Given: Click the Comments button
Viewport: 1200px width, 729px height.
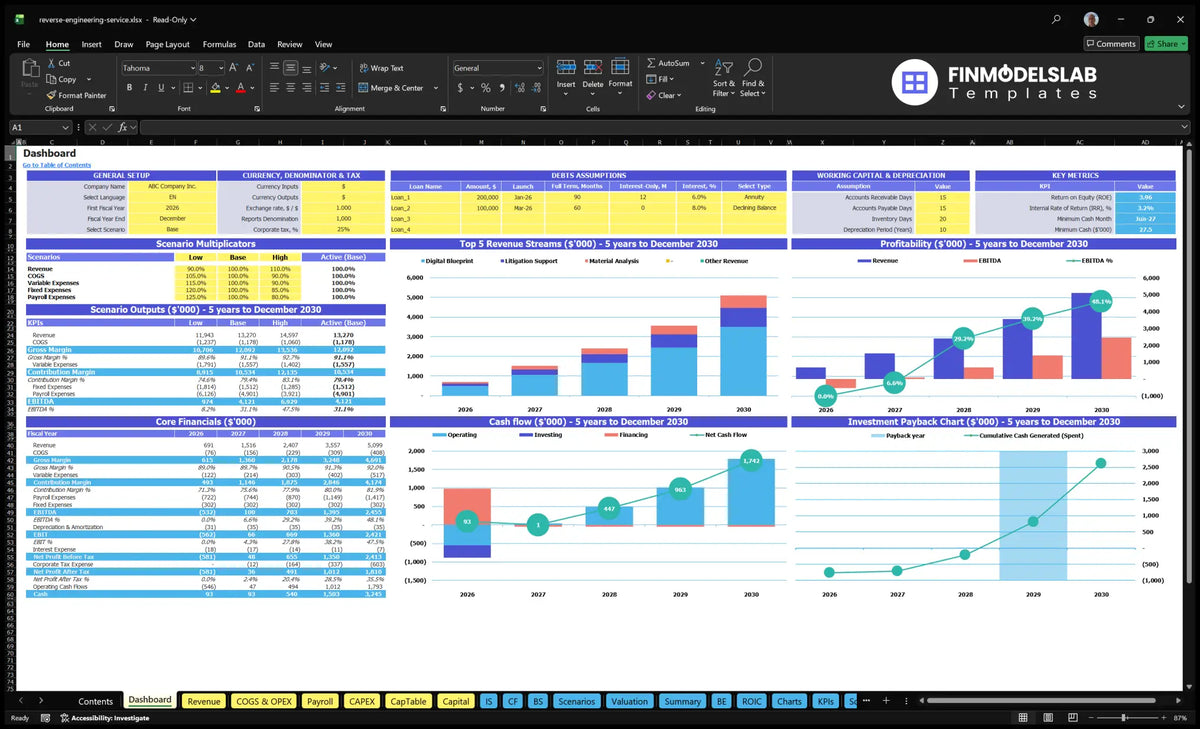Looking at the screenshot, I should pos(1111,44).
